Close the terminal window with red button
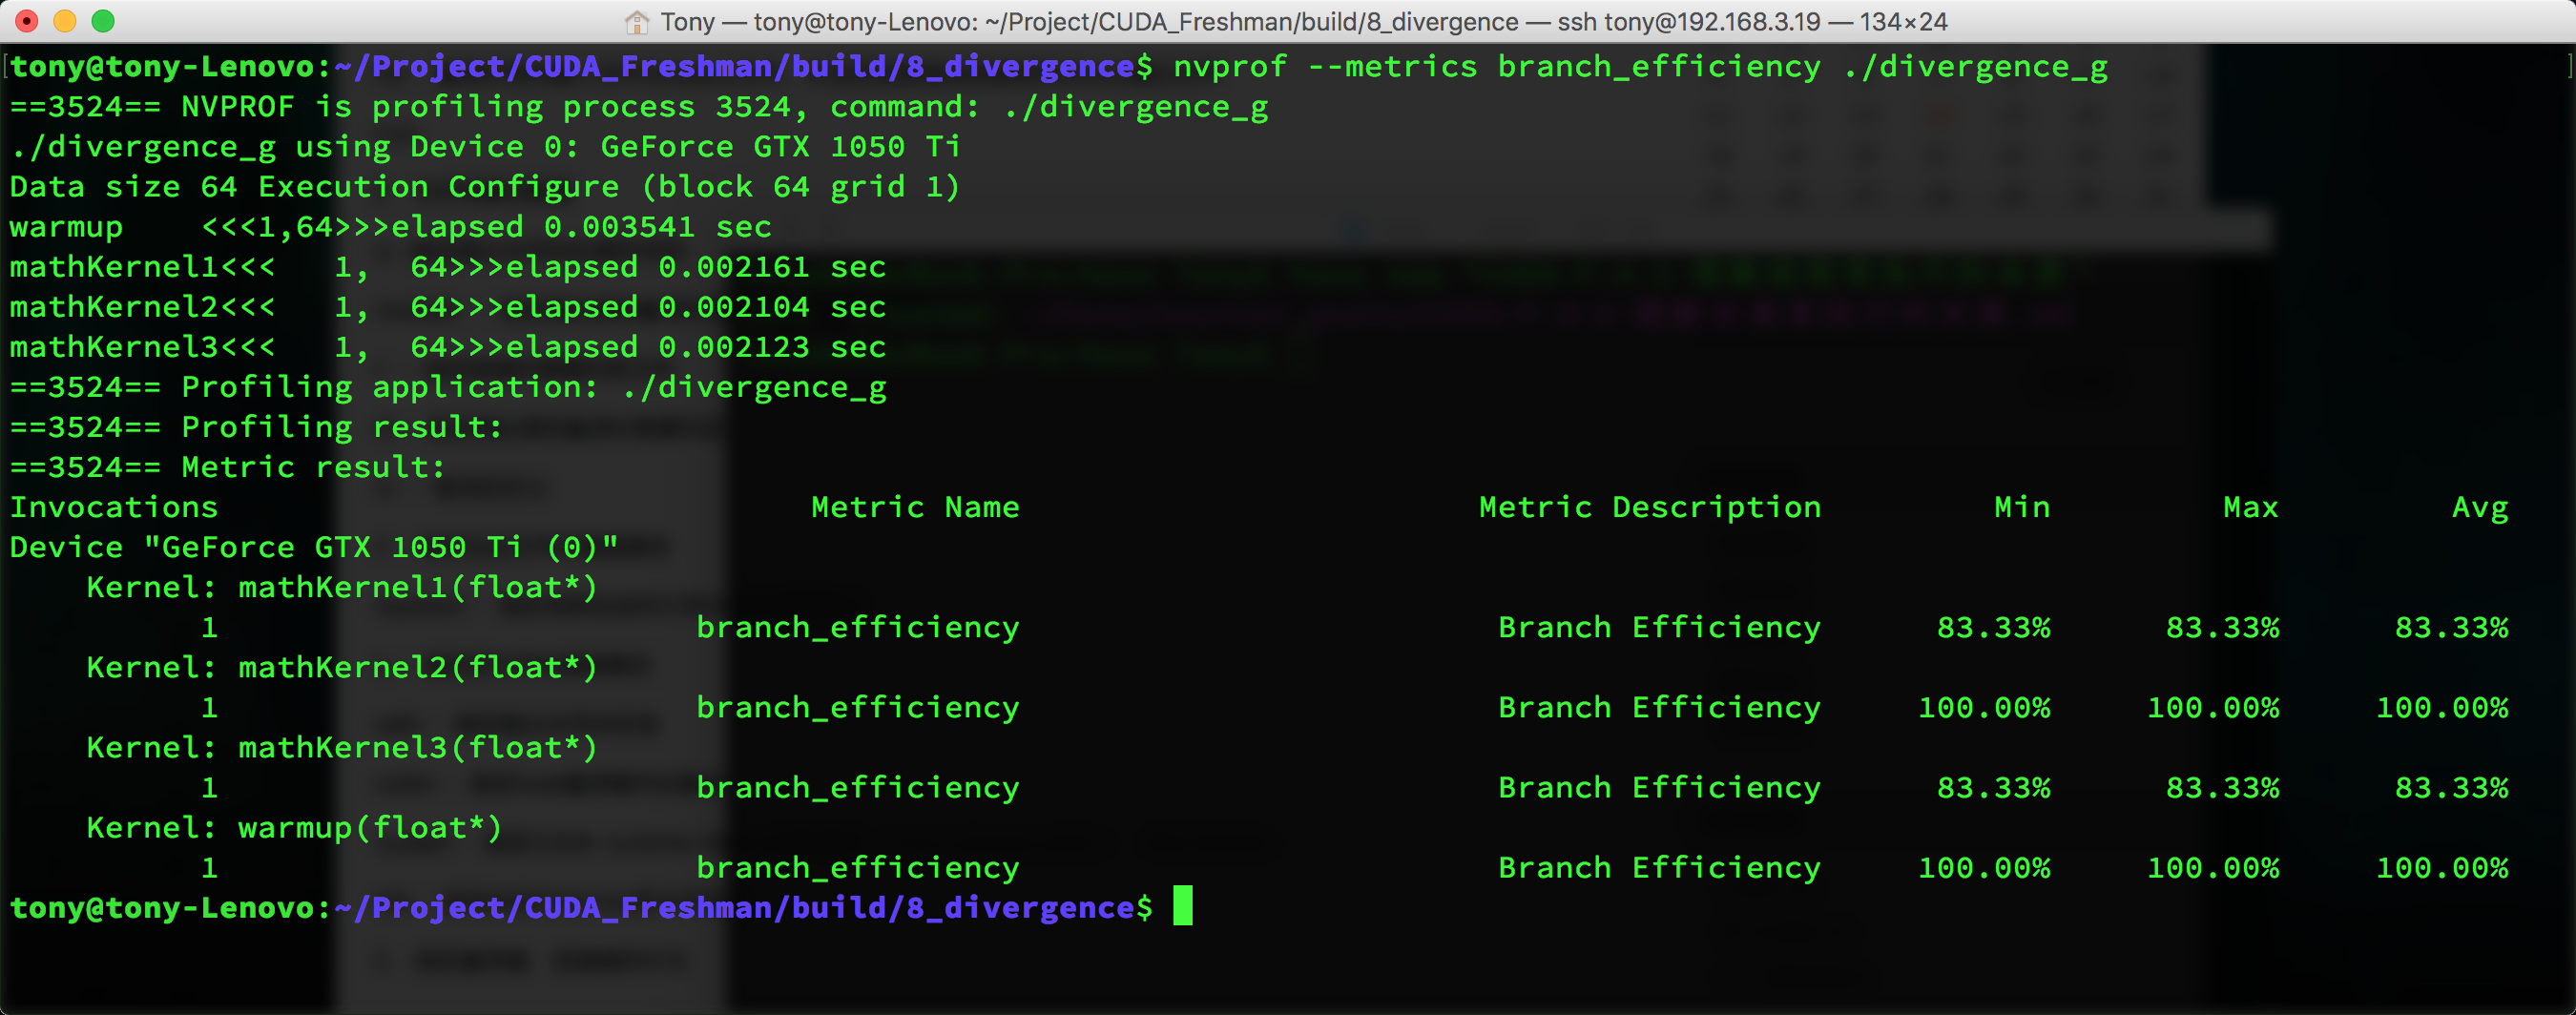 pyautogui.click(x=27, y=21)
